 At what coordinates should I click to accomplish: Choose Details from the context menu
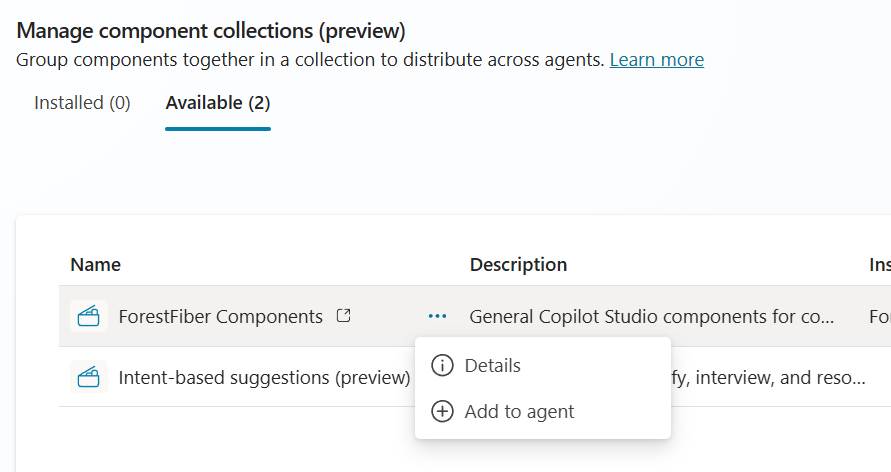[x=492, y=366]
